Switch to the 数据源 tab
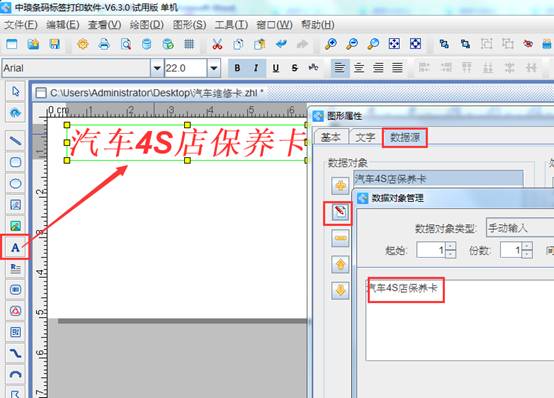The width and height of the screenshot is (554, 398). (x=405, y=137)
